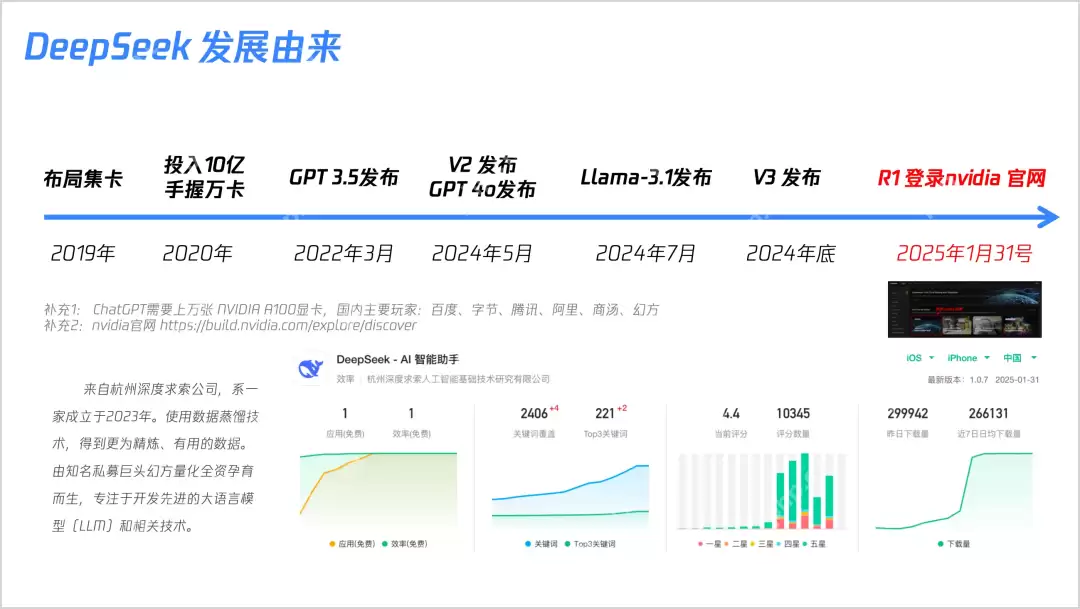The height and width of the screenshot is (609, 1080).
Task: Click the DeepSeek whale logo icon
Action: coord(310,369)
